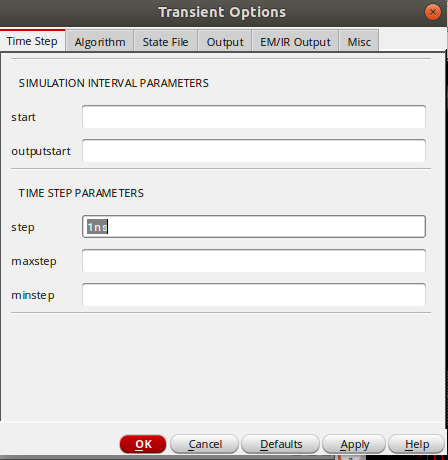Apply the transient option changes

click(x=354, y=444)
